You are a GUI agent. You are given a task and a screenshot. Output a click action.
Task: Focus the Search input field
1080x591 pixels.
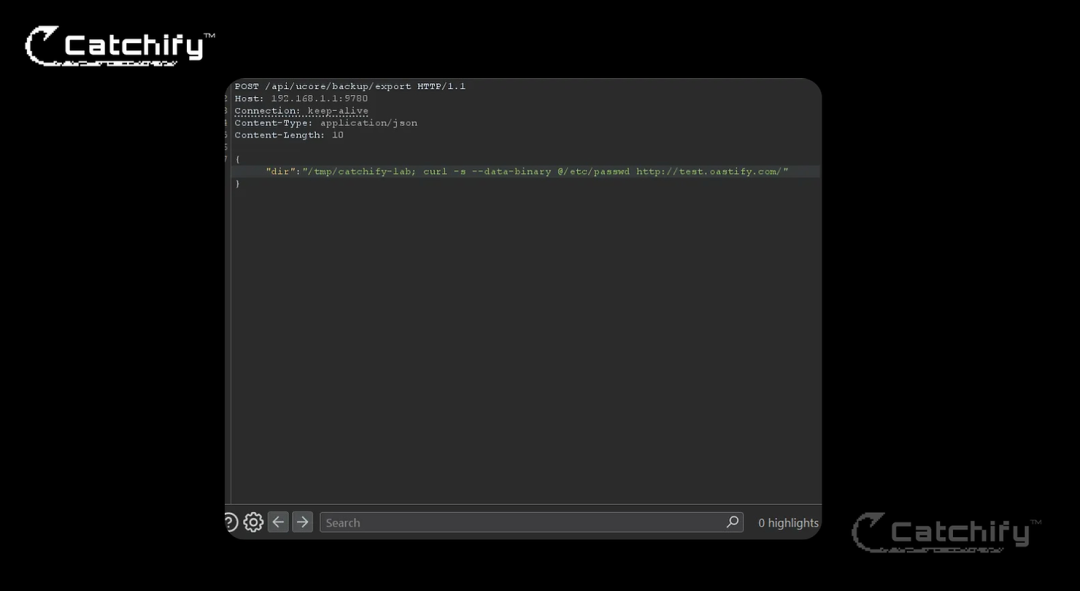[x=531, y=522]
